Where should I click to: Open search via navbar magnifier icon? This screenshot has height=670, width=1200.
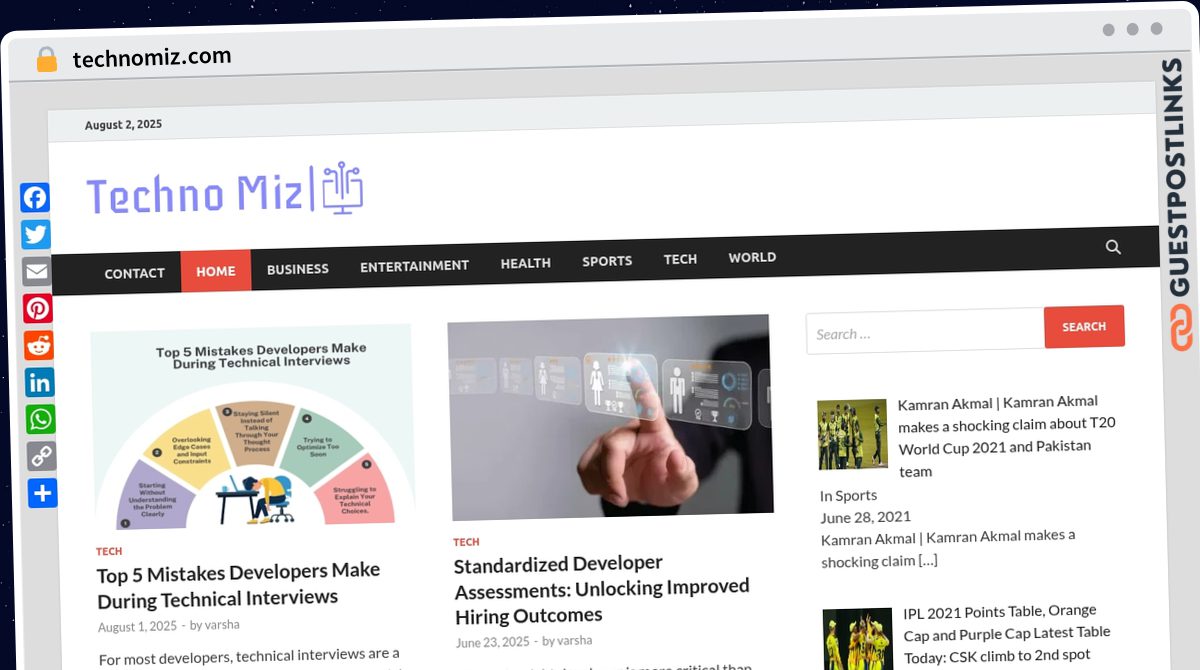[x=1113, y=247]
